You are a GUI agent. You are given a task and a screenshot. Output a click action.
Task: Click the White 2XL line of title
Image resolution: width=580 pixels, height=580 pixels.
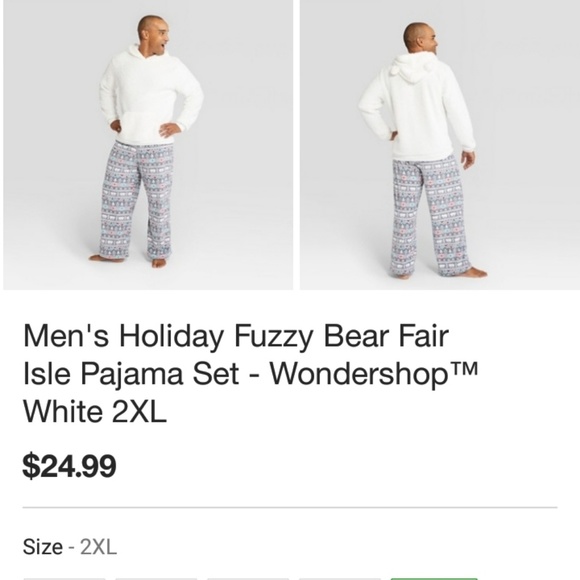point(95,412)
